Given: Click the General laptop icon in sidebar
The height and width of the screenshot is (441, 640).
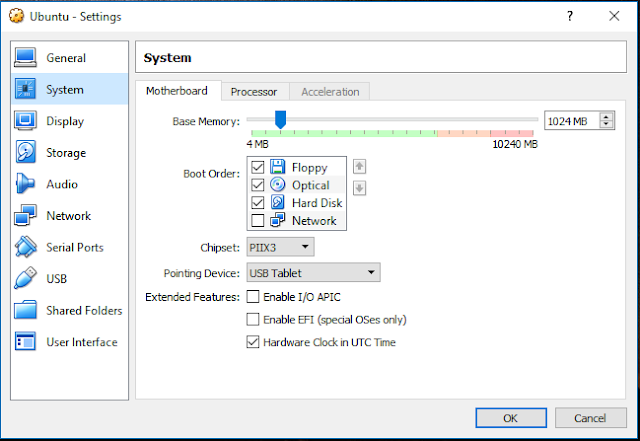Looking at the screenshot, I should (25, 58).
